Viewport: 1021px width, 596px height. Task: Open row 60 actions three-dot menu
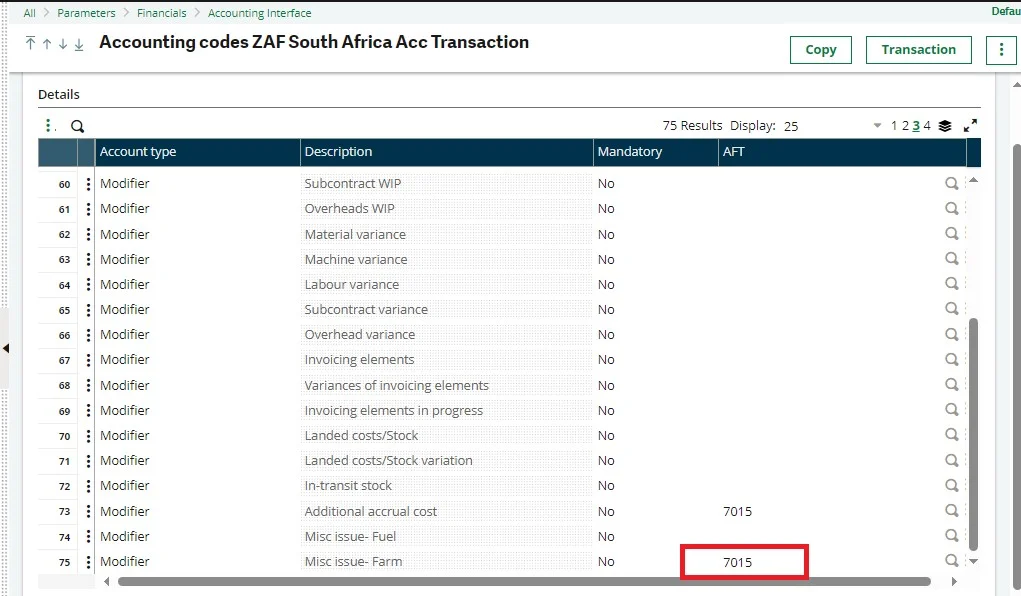coord(88,184)
